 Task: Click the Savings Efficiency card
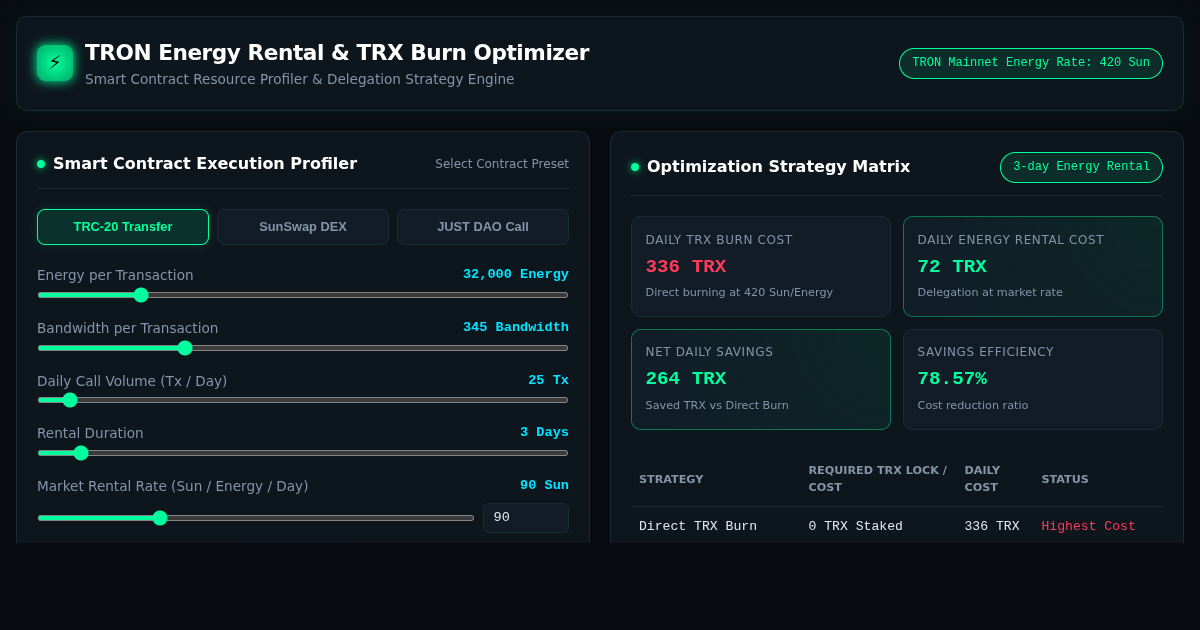[x=1033, y=379]
